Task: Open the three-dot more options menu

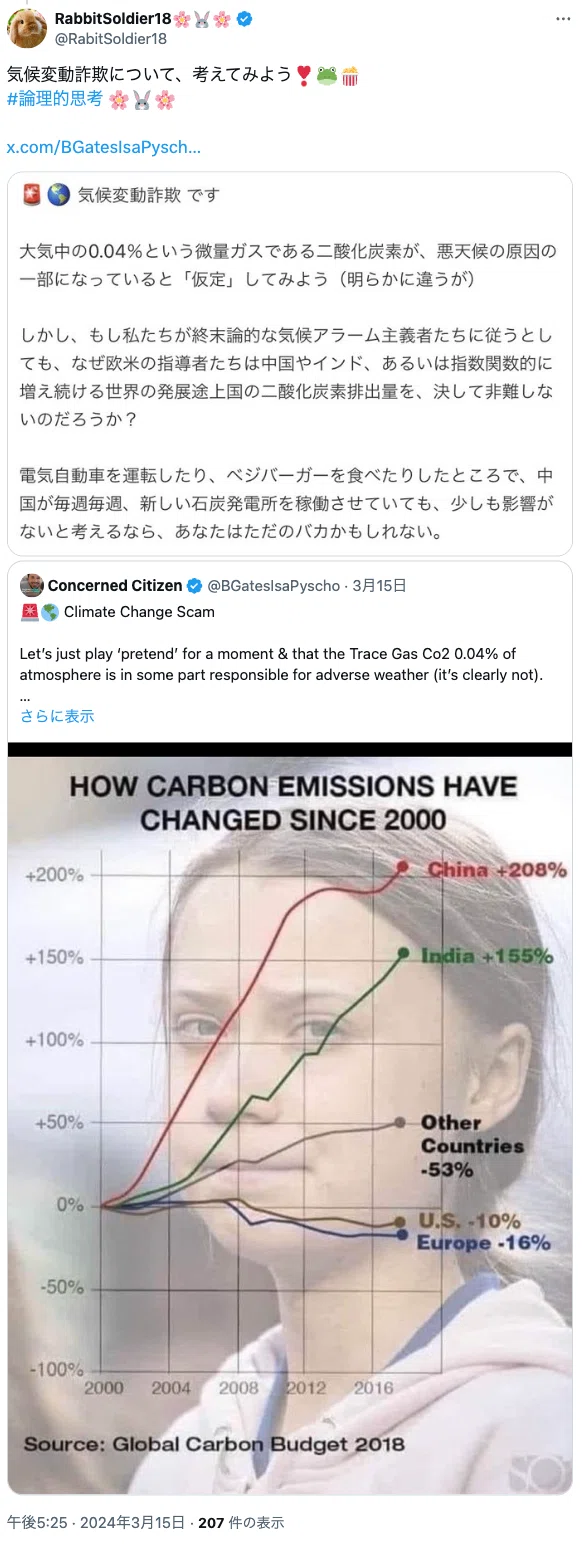Action: pyautogui.click(x=557, y=19)
